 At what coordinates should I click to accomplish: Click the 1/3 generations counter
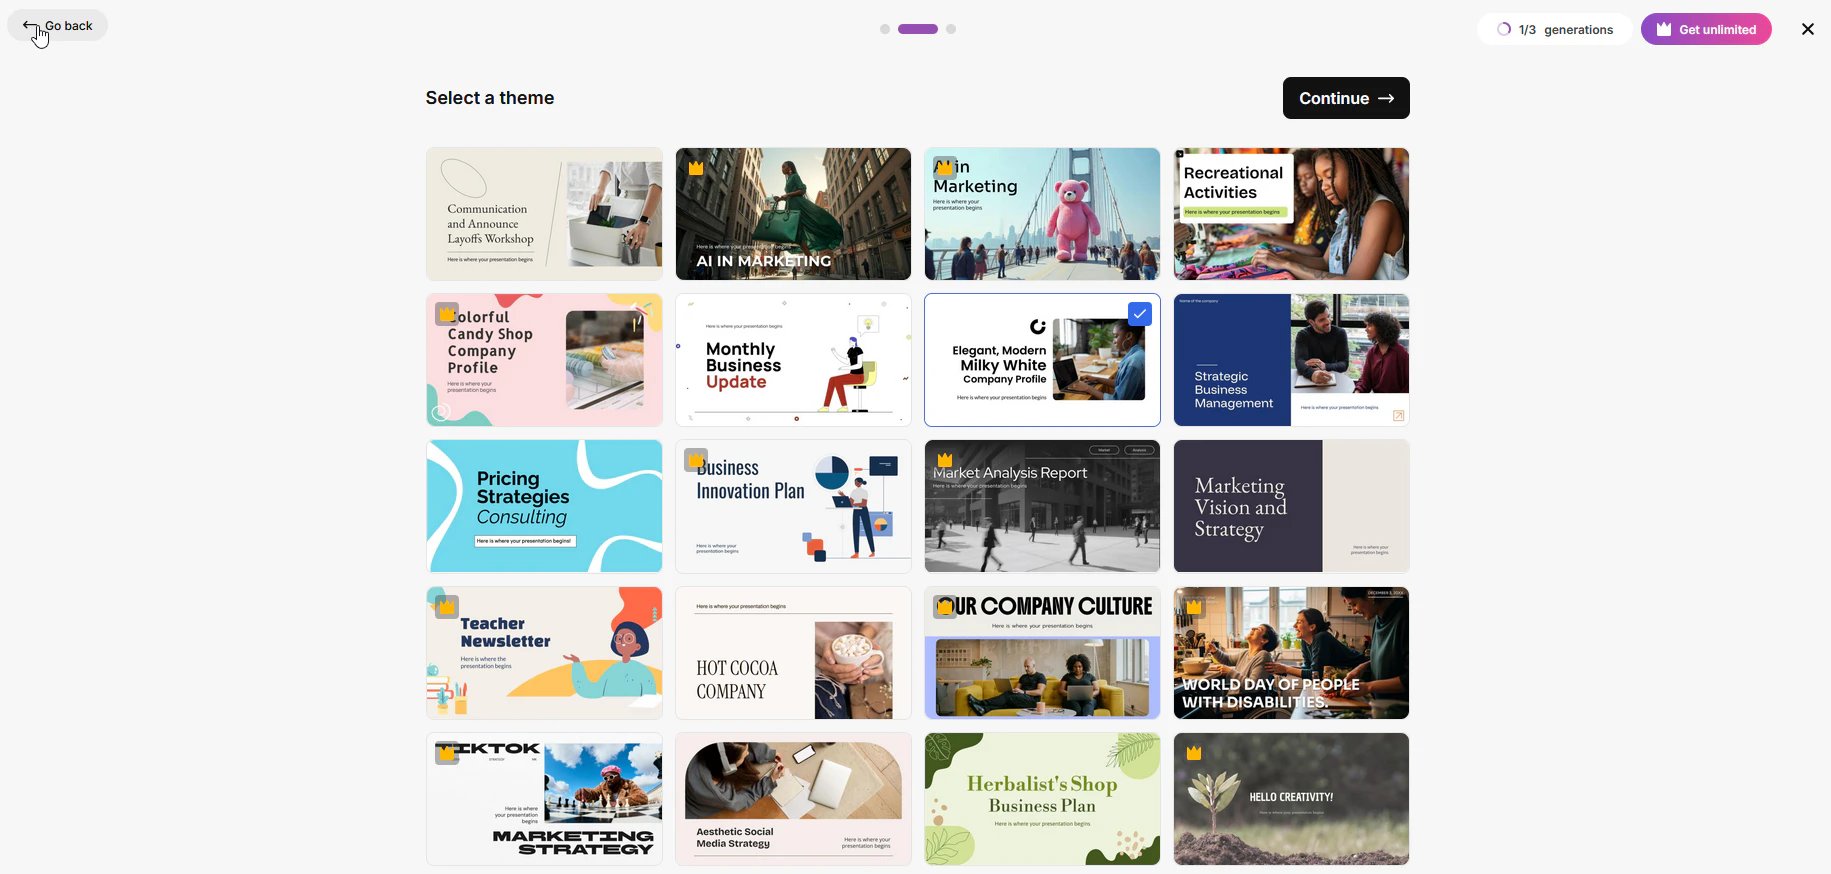tap(1555, 29)
